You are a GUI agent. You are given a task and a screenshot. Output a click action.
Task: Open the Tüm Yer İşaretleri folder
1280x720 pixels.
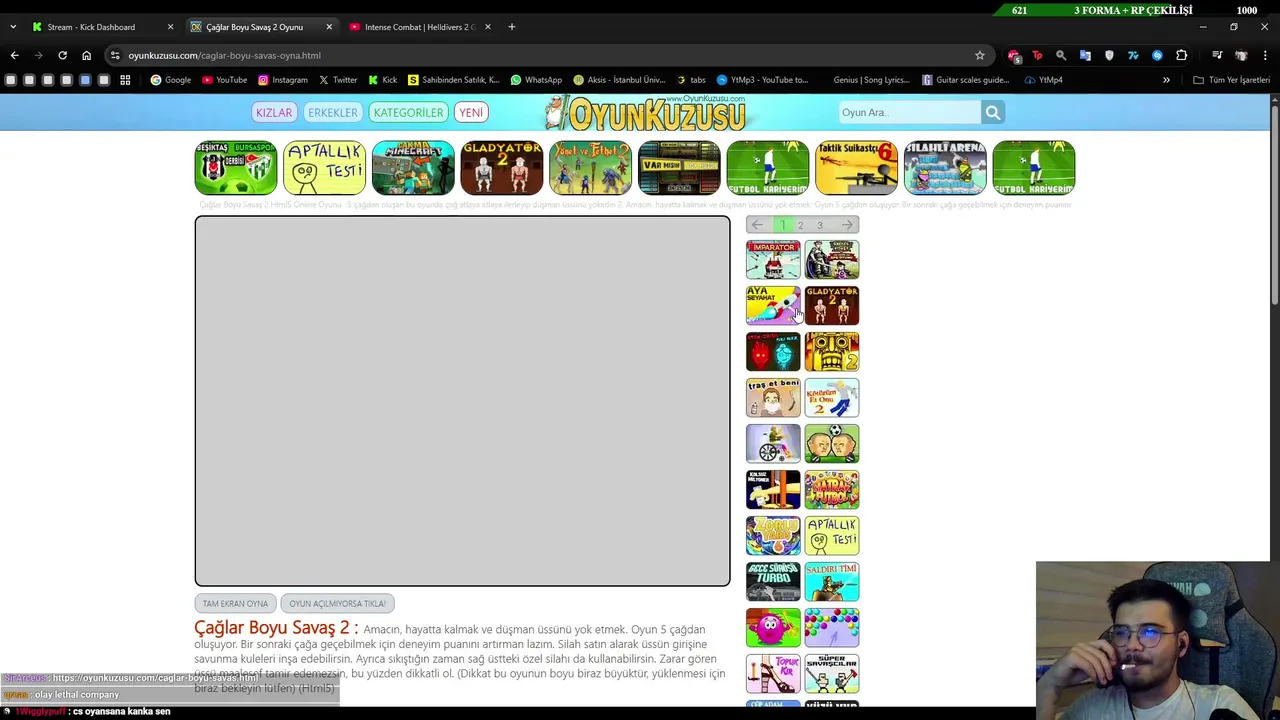click(1232, 80)
